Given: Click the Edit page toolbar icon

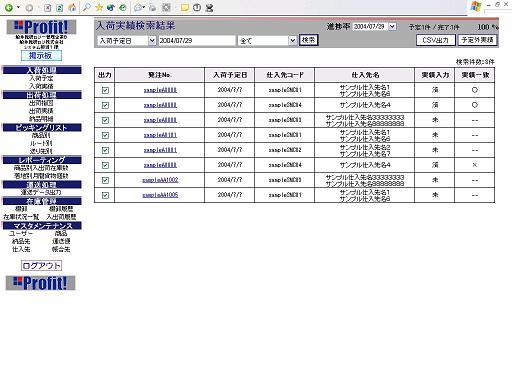Looking at the screenshot, I should click(166, 7).
